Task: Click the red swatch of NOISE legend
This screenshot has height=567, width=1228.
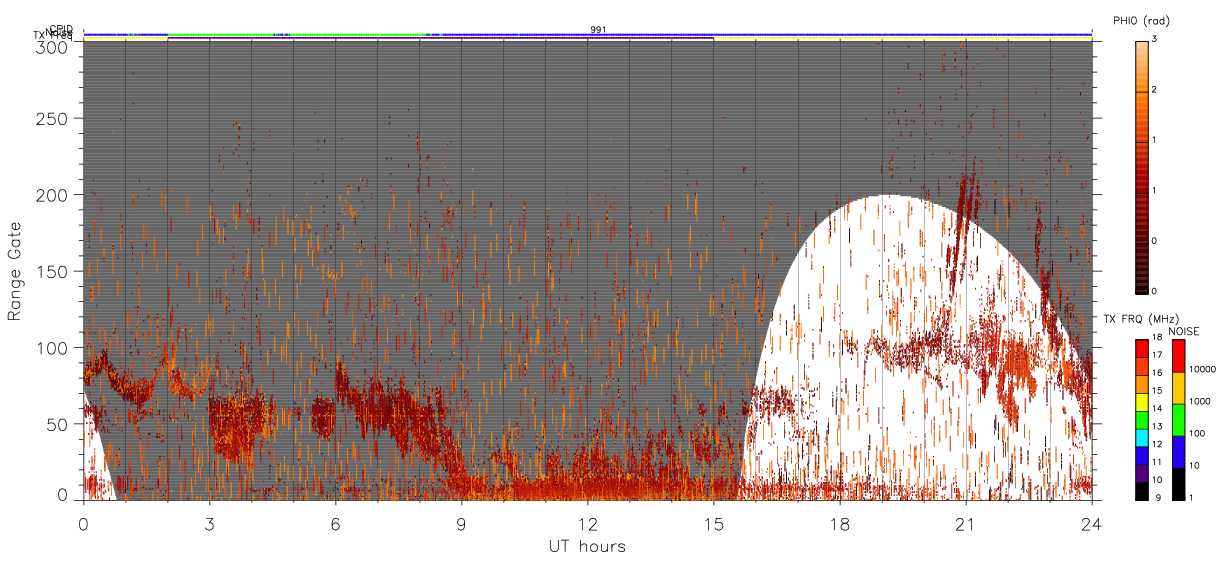Action: click(1179, 356)
